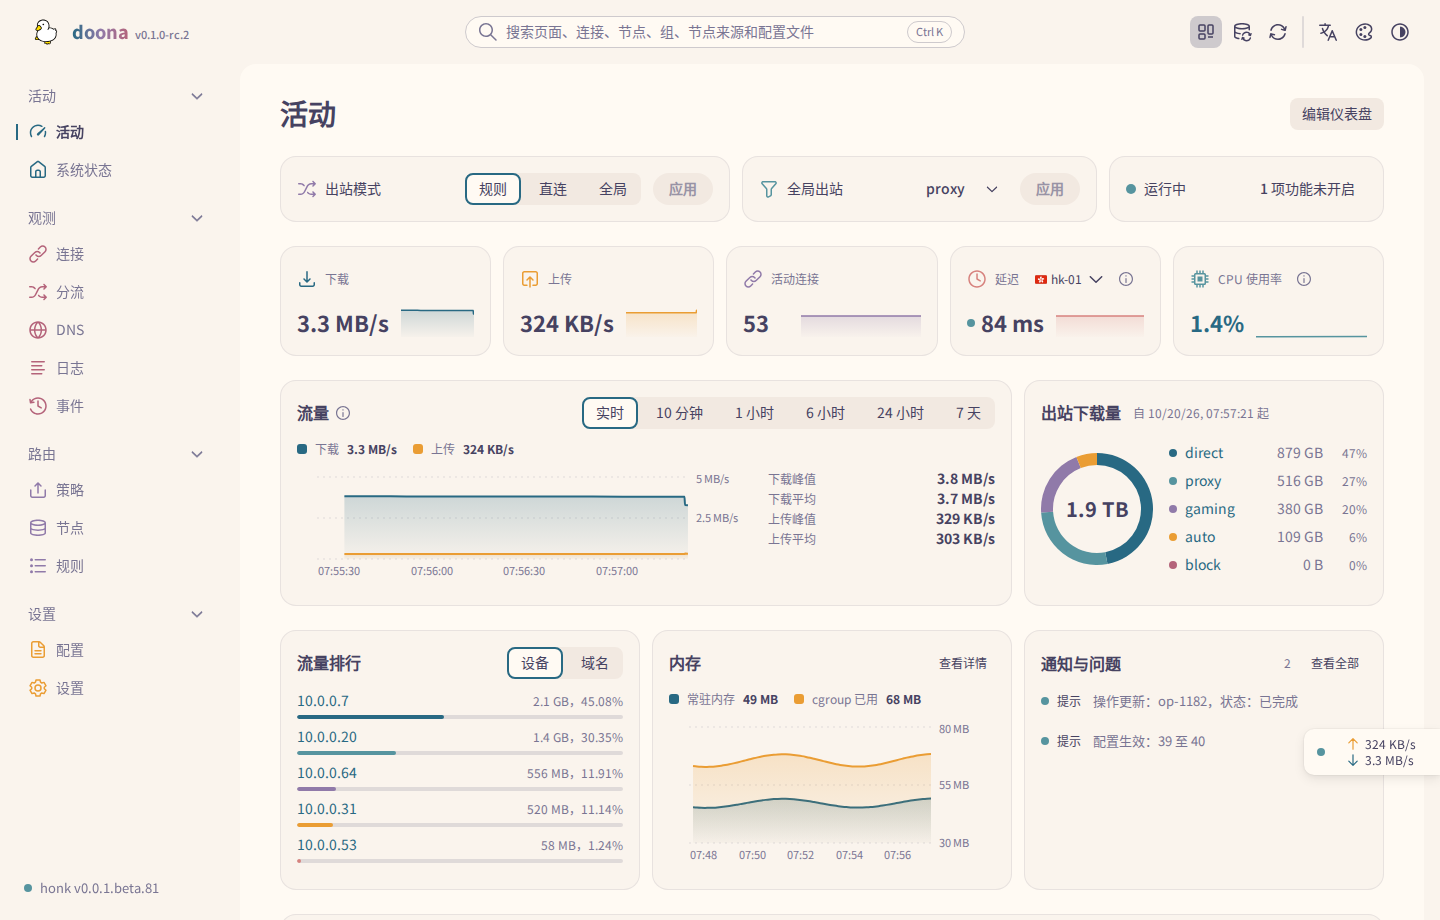The image size is (1440, 920).
Task: Click the info icon in 延迟 card
Action: pyautogui.click(x=1126, y=279)
